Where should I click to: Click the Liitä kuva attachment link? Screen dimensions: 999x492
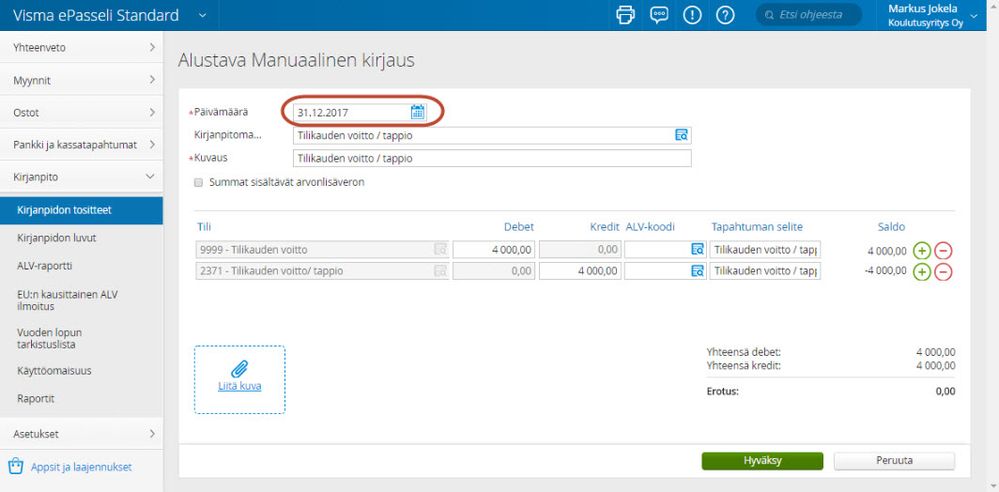click(x=240, y=386)
